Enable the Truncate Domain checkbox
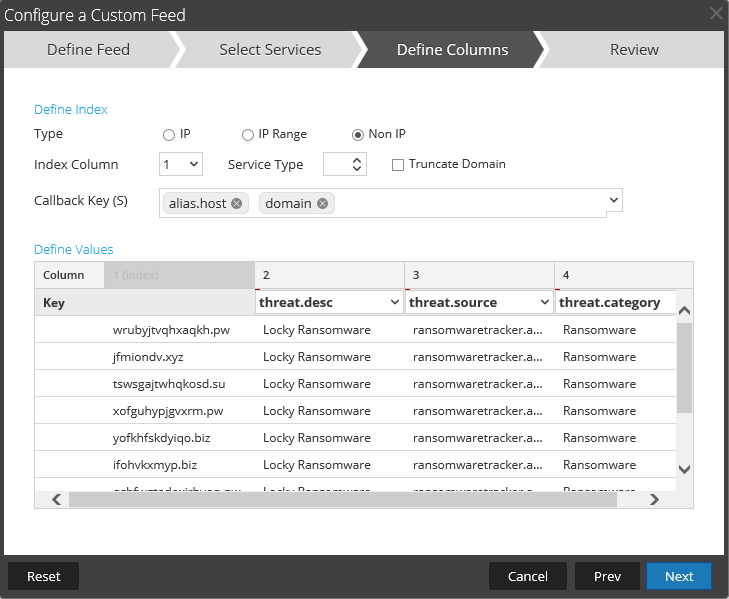729x599 pixels. [x=398, y=165]
